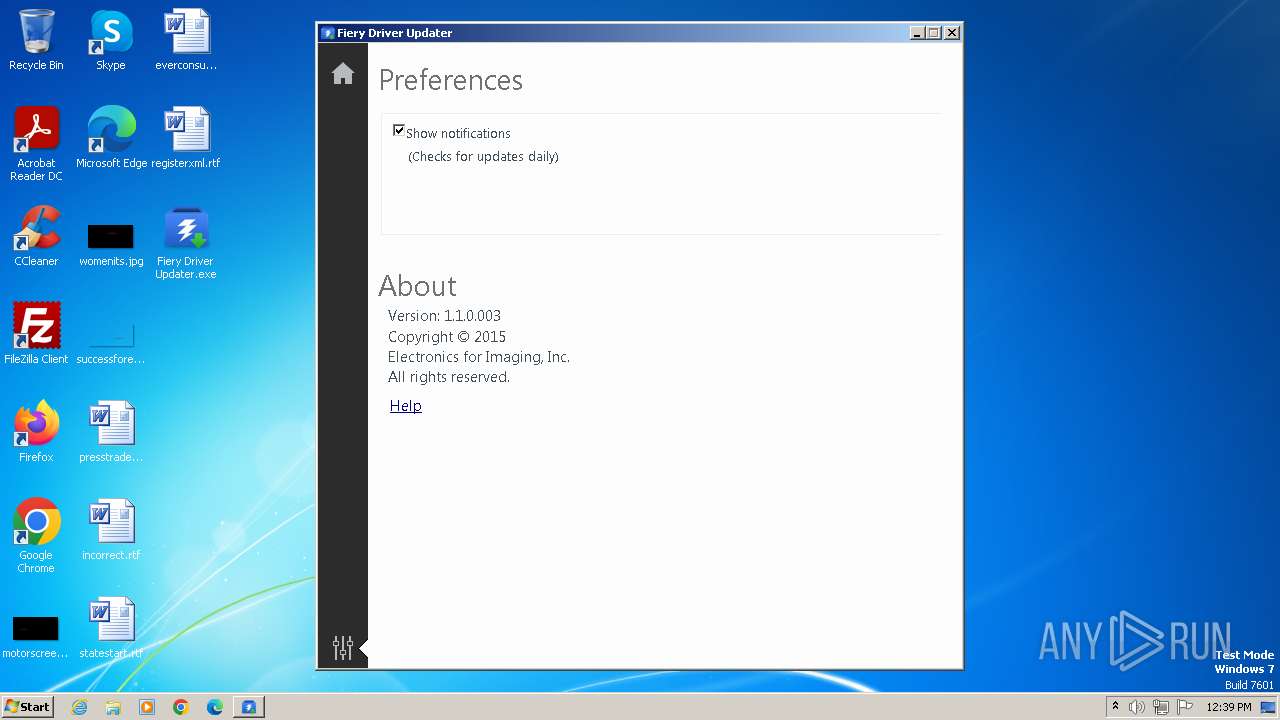Open the Recycle Bin desktop icon
The height and width of the screenshot is (720, 1280).
click(36, 40)
